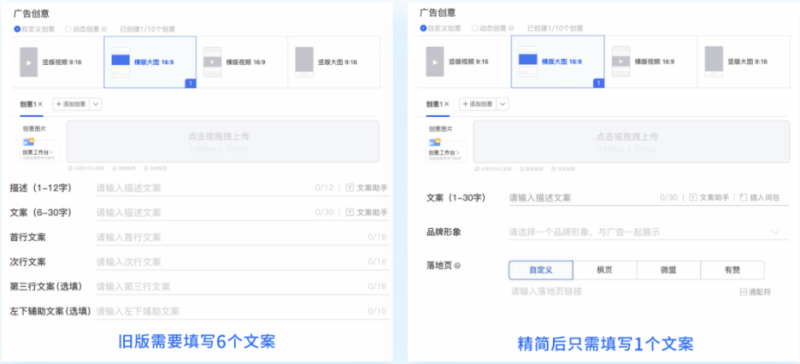Click 通配符 button near landing link
The height and width of the screenshot is (364, 800).
(x=755, y=293)
